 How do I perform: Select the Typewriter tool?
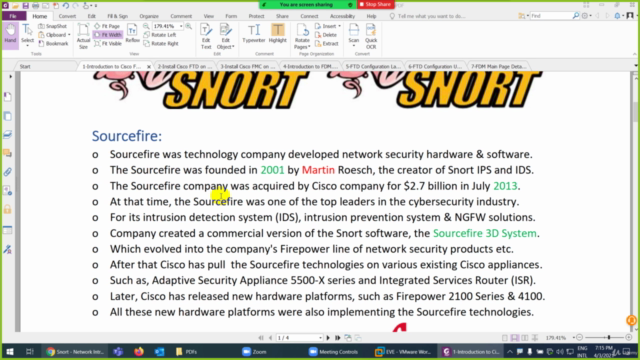[253, 33]
